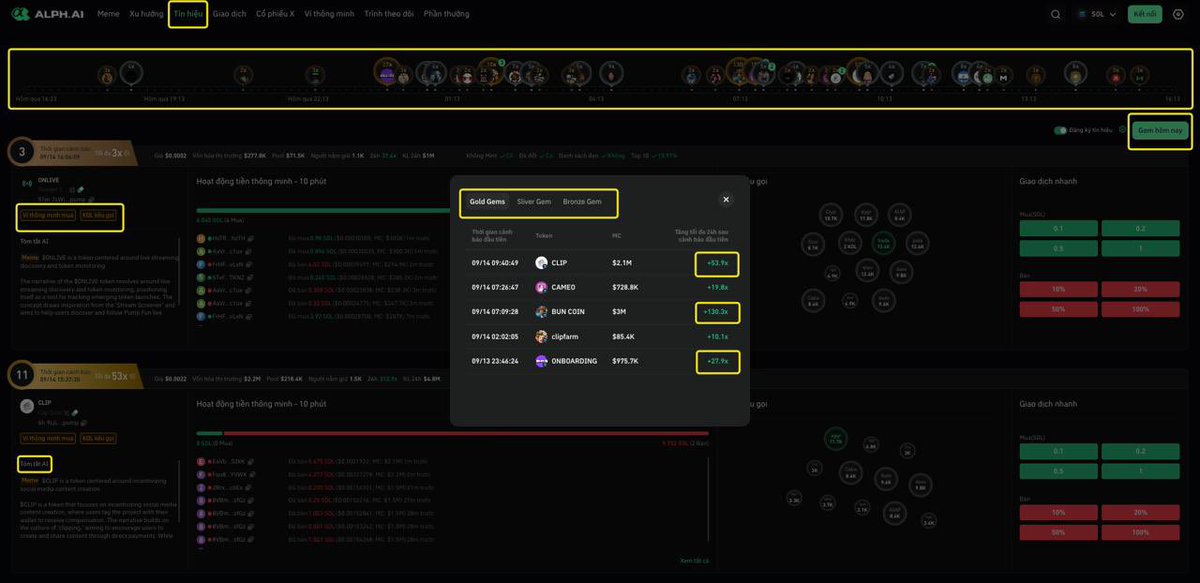Click the CLIP row's +53.9x value
The width and height of the screenshot is (1200, 583).
pos(716,263)
